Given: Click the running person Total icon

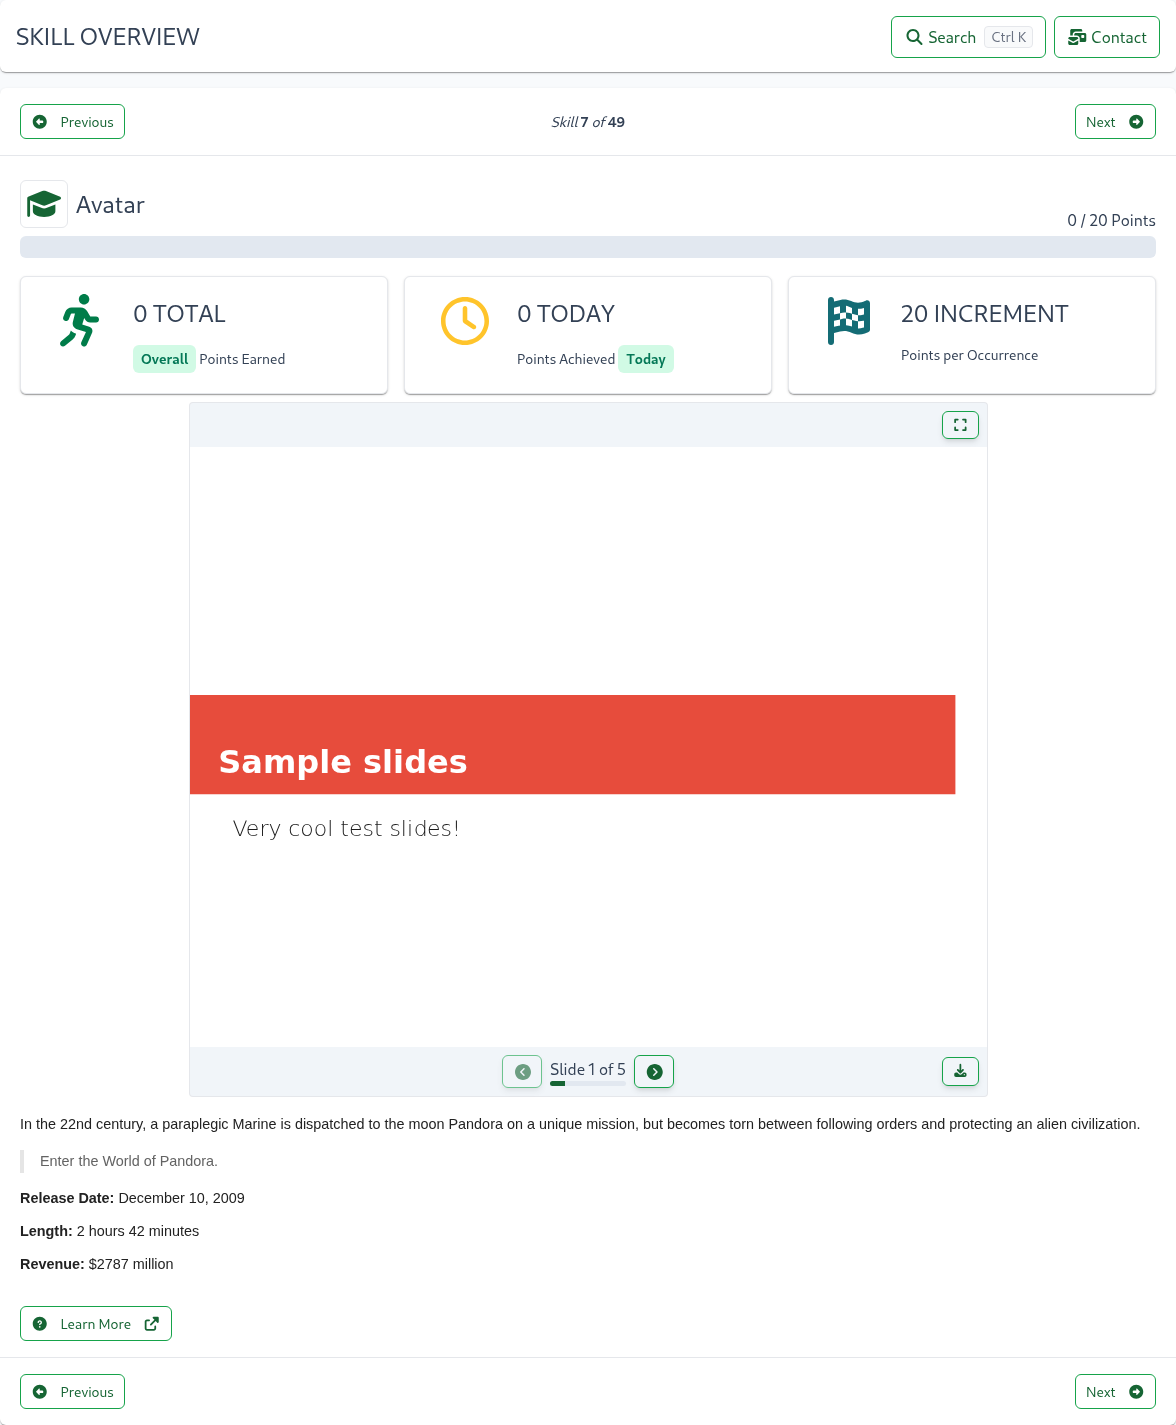Looking at the screenshot, I should click(80, 321).
